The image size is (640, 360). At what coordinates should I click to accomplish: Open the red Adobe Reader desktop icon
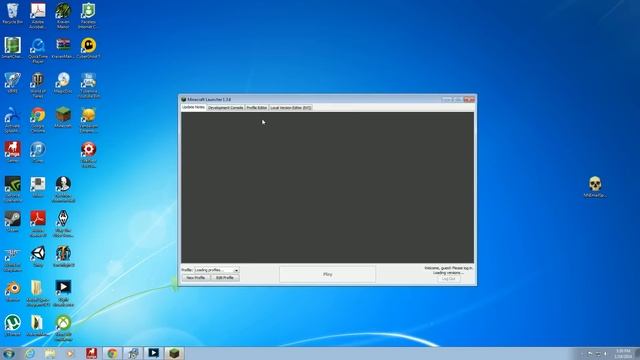coord(38,224)
